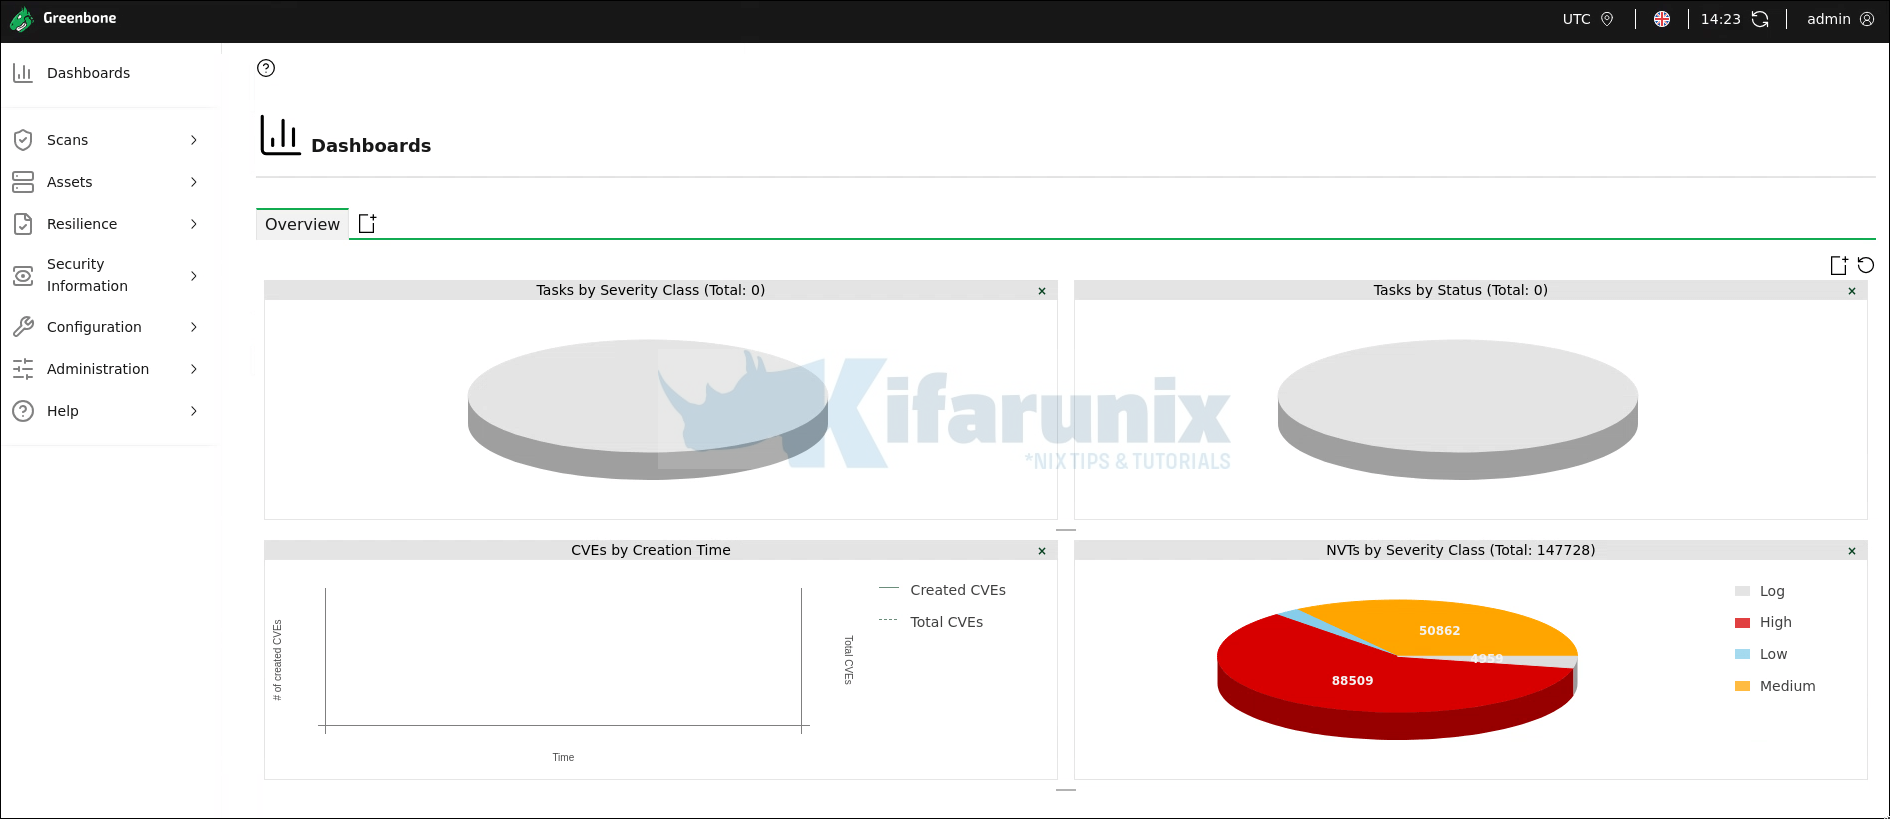Close the Tasks by Status chart
The image size is (1890, 819).
(1852, 291)
